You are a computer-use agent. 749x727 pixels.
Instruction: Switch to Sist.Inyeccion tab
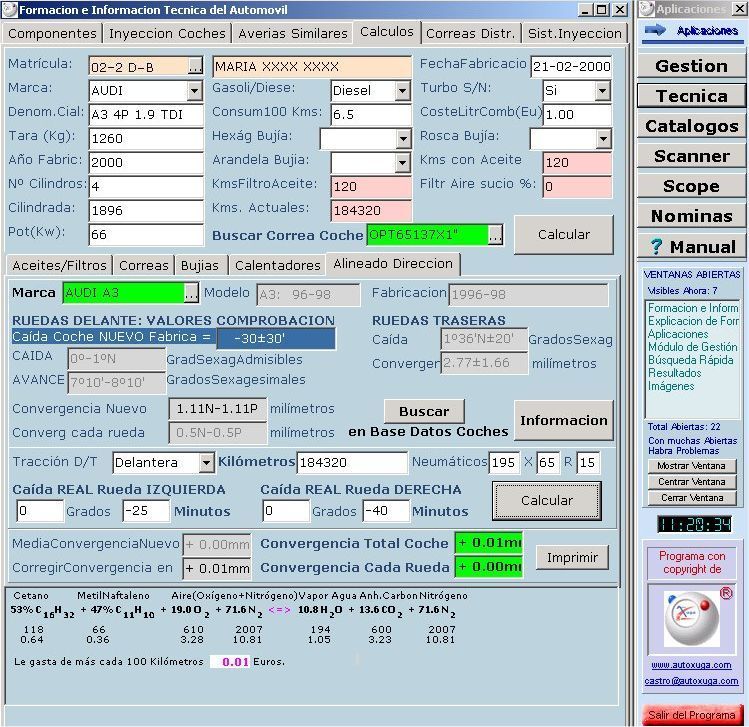pyautogui.click(x=574, y=33)
